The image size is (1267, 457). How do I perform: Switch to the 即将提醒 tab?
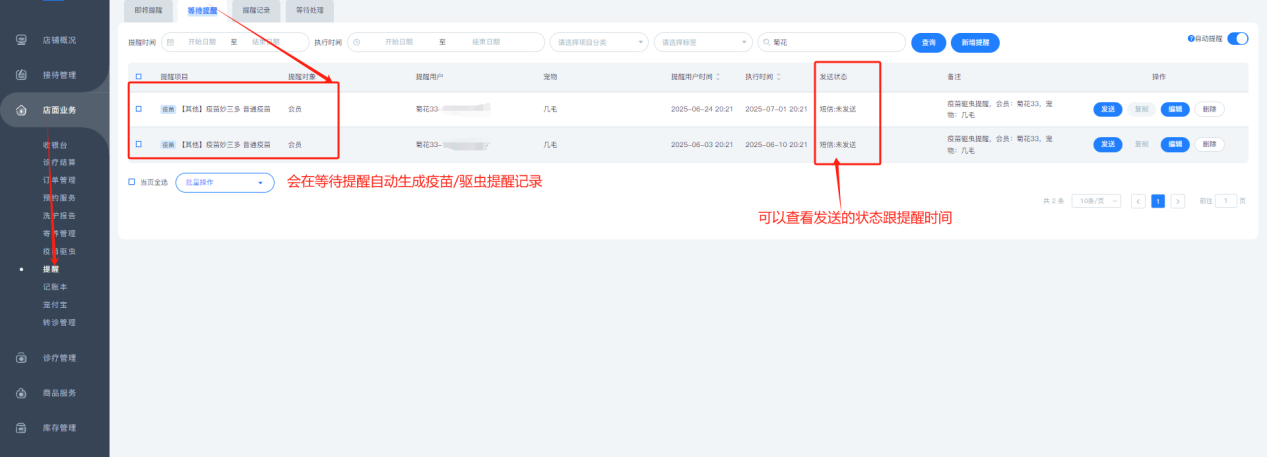147,11
